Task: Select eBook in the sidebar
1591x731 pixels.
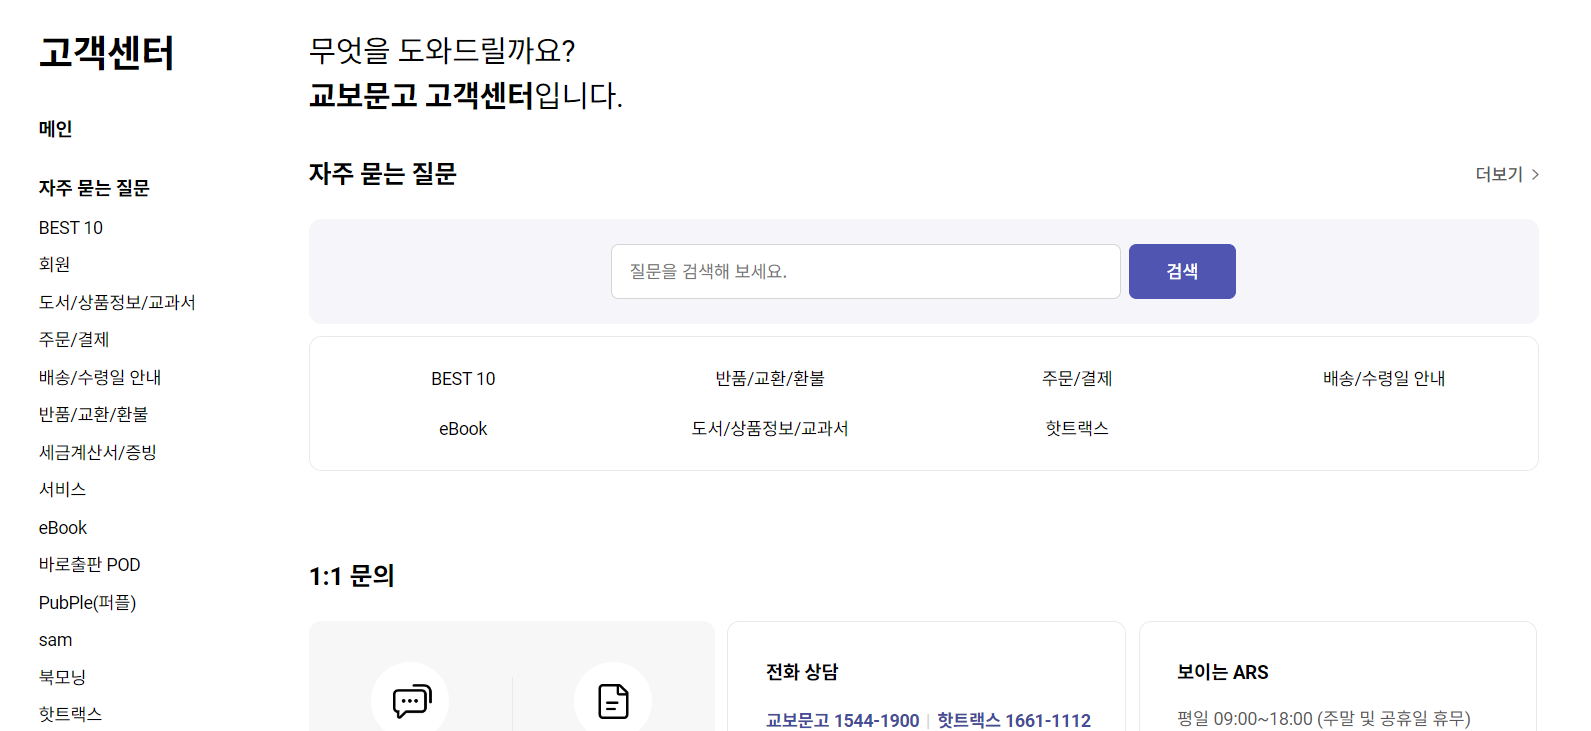Action: pyautogui.click(x=63, y=527)
